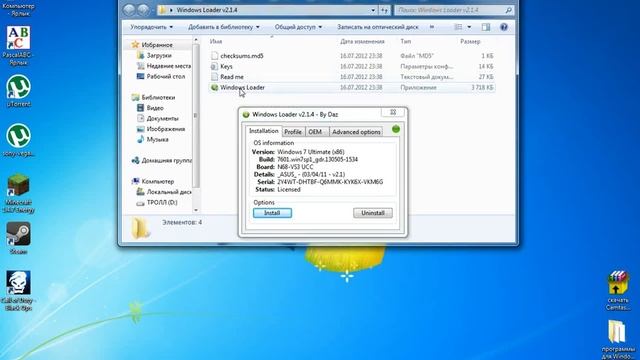Sort files by the Размер column

[x=470, y=42]
